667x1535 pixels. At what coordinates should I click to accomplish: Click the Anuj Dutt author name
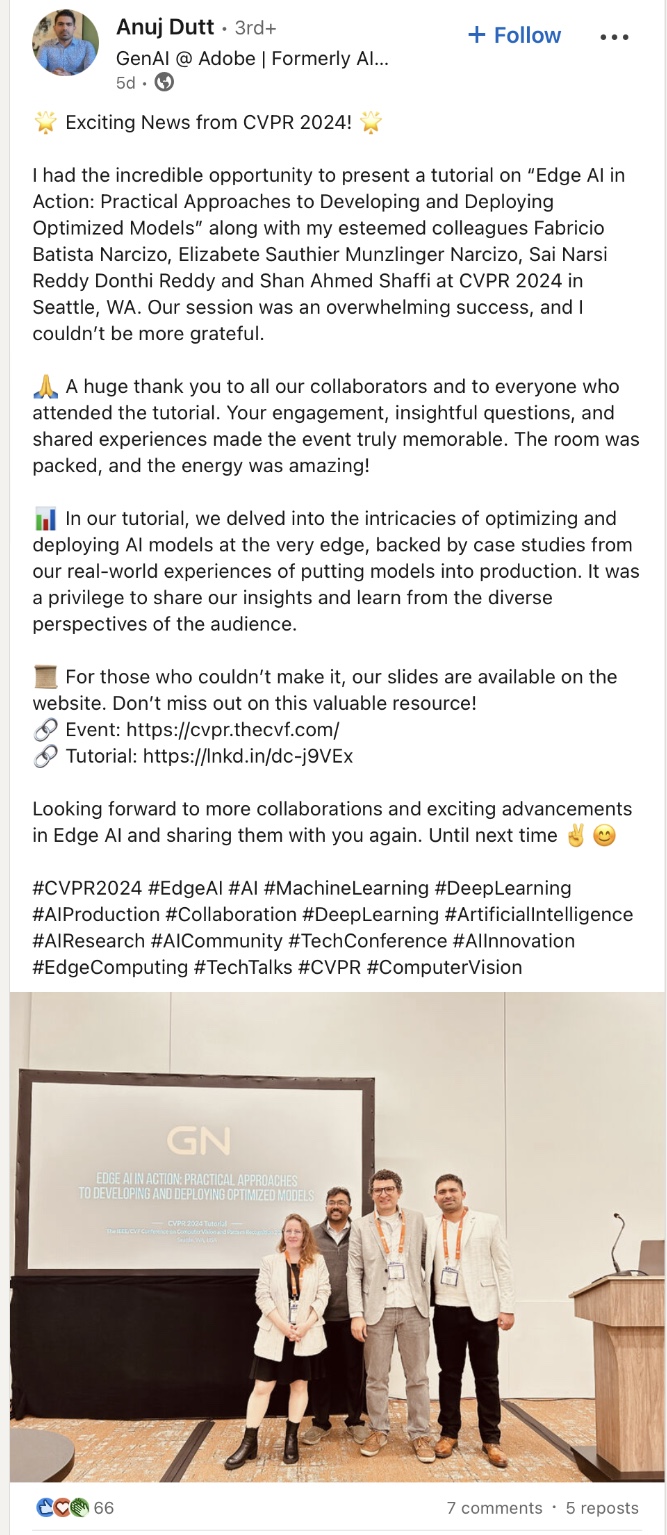tap(165, 27)
